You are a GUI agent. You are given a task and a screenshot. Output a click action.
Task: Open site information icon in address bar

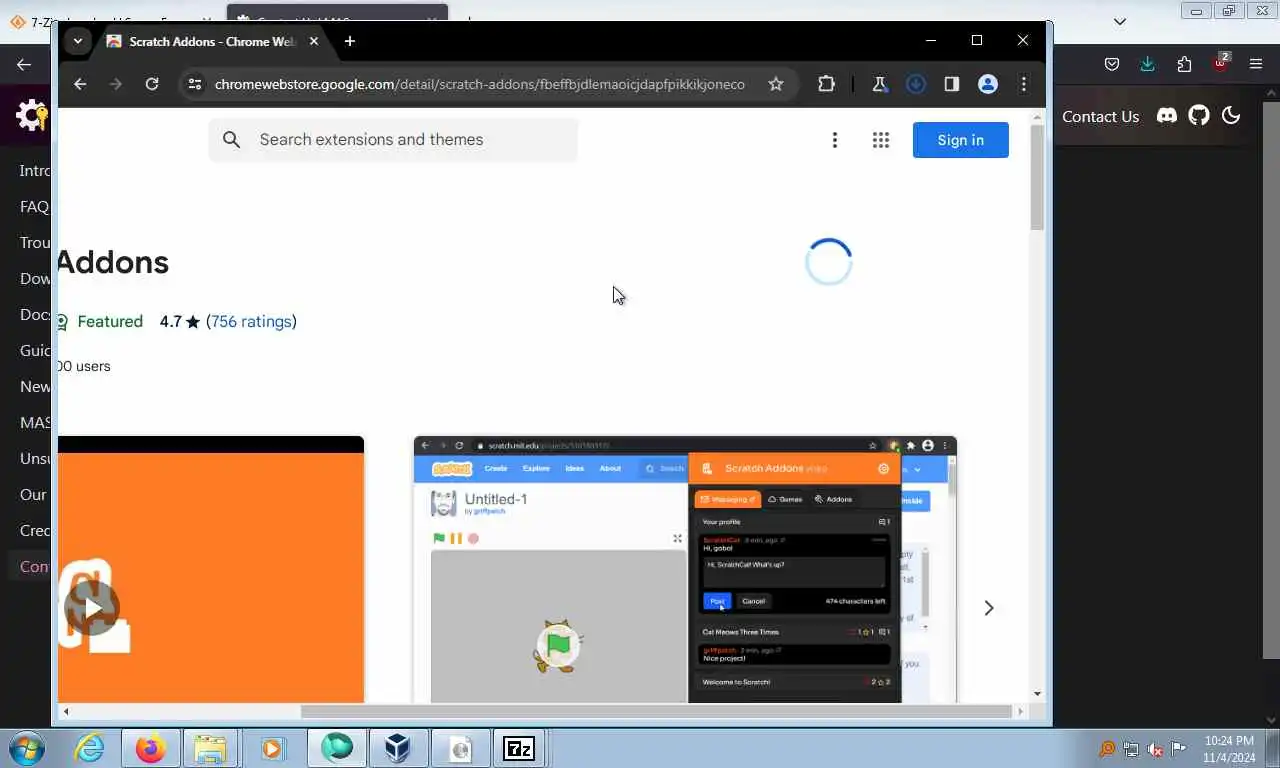pyautogui.click(x=195, y=84)
